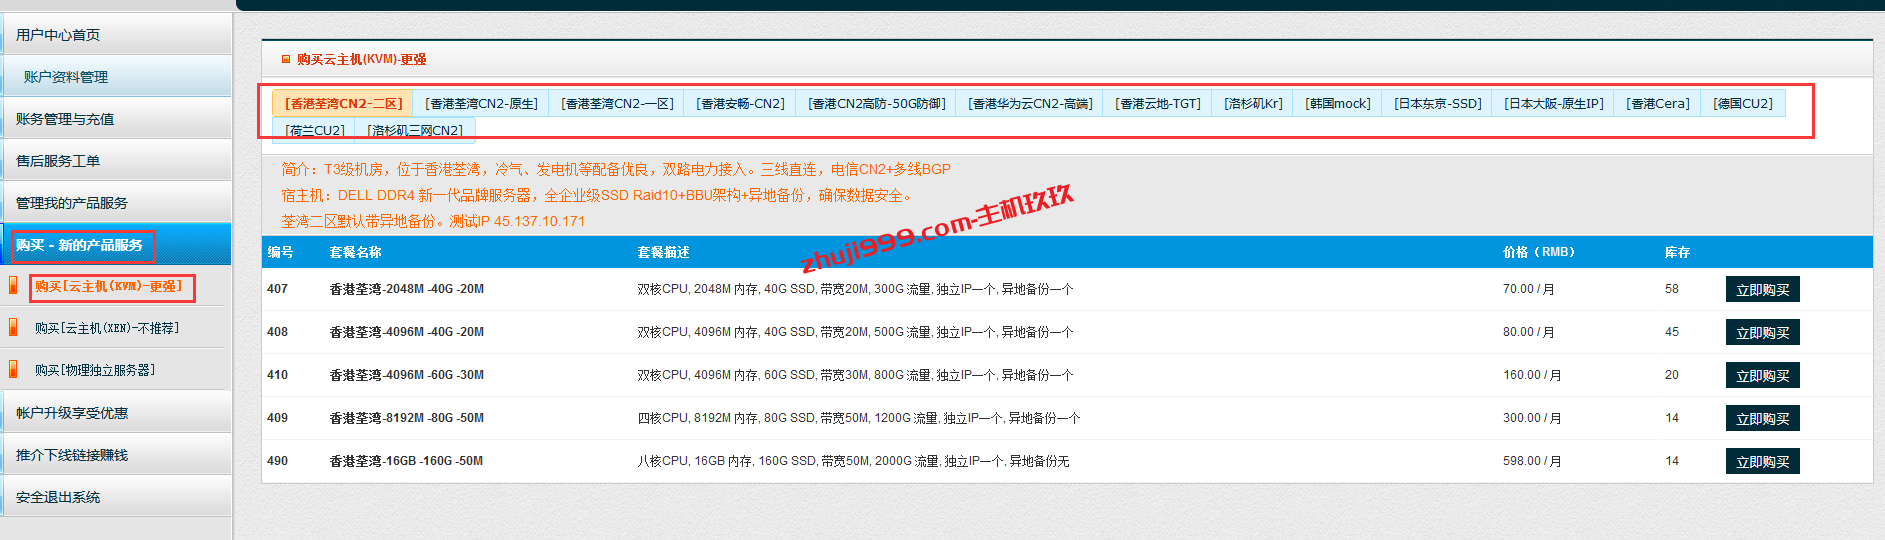Open 购买[云主机(KVM)-更强] link
This screenshot has width=1885, height=540.
pyautogui.click(x=109, y=286)
